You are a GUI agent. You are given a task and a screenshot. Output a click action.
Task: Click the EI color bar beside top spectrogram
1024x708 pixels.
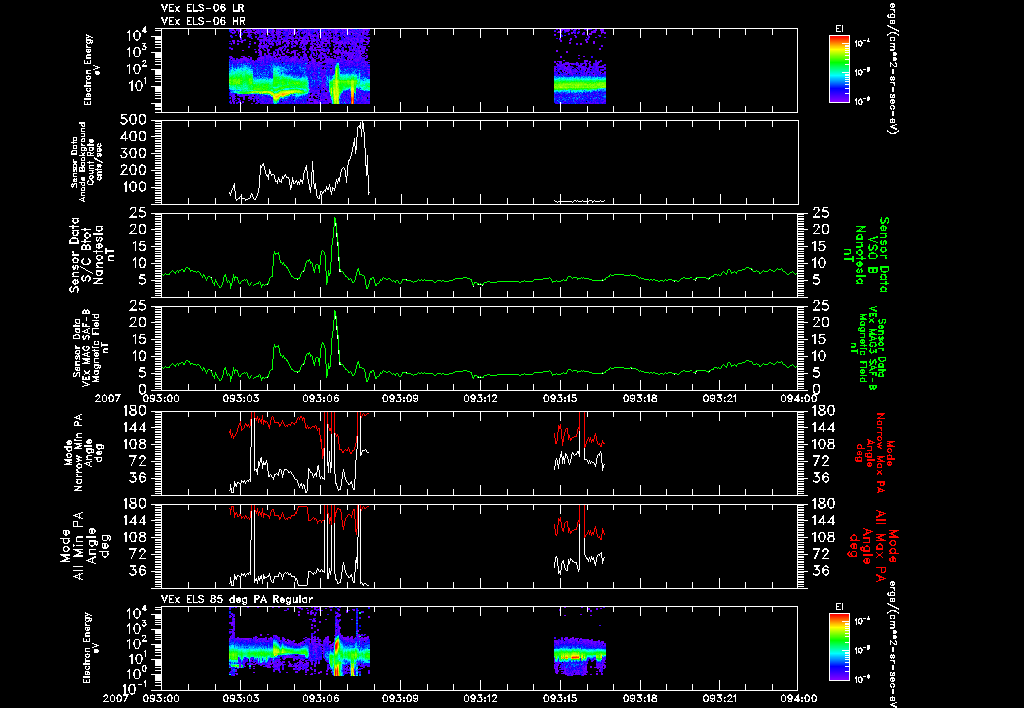coord(839,69)
